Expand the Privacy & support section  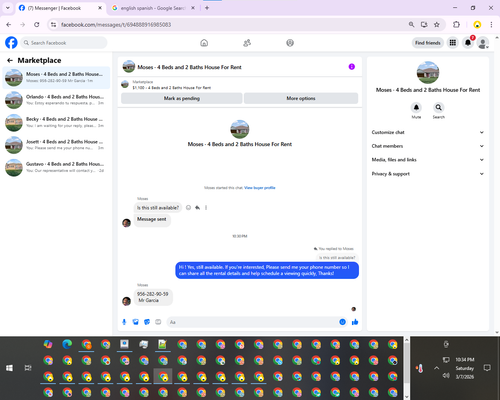click(x=428, y=174)
